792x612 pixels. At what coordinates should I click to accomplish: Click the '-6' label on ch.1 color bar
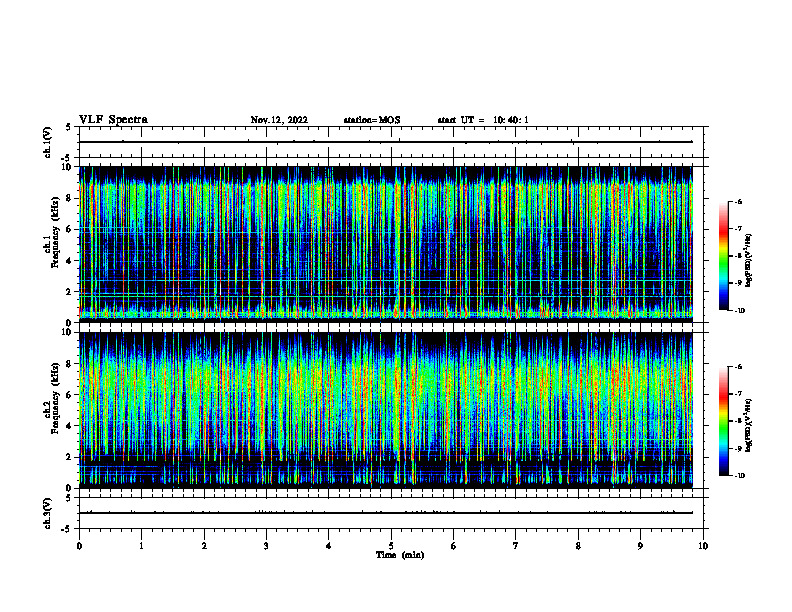pyautogui.click(x=737, y=201)
